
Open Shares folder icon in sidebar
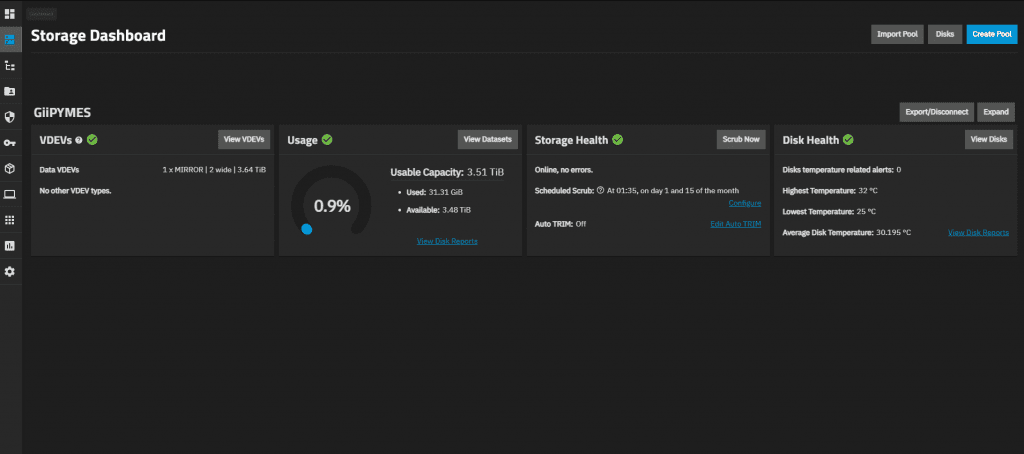click(x=10, y=91)
